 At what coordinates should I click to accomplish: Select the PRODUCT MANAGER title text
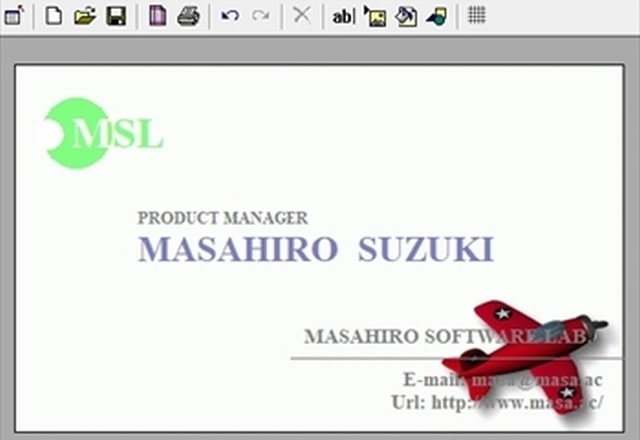(222, 218)
